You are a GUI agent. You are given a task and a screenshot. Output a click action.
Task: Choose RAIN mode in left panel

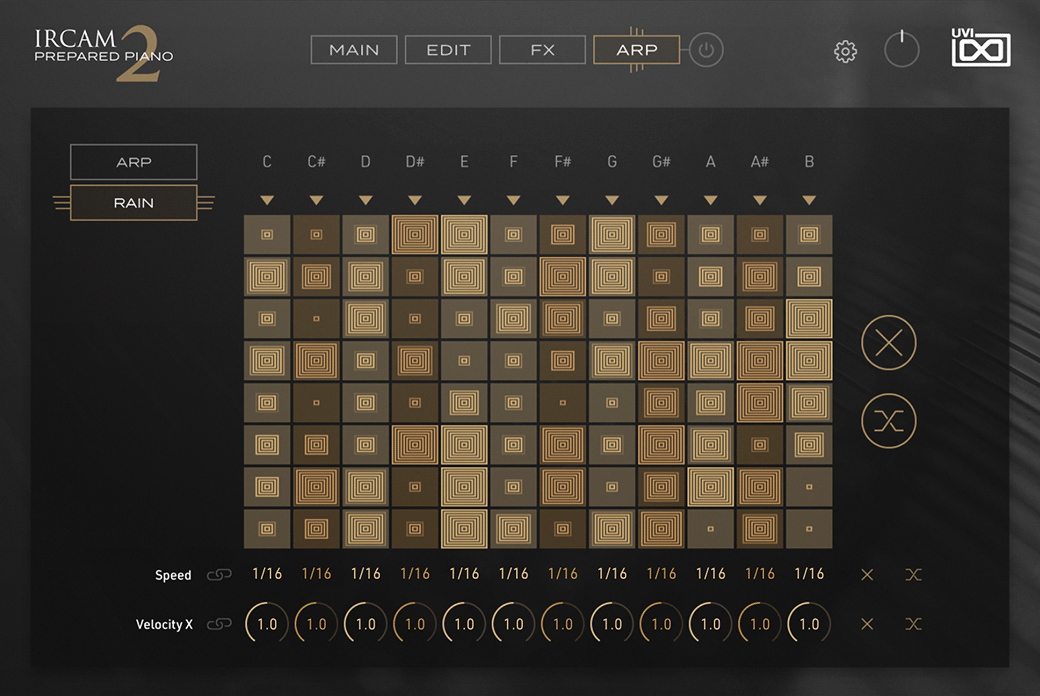click(134, 202)
